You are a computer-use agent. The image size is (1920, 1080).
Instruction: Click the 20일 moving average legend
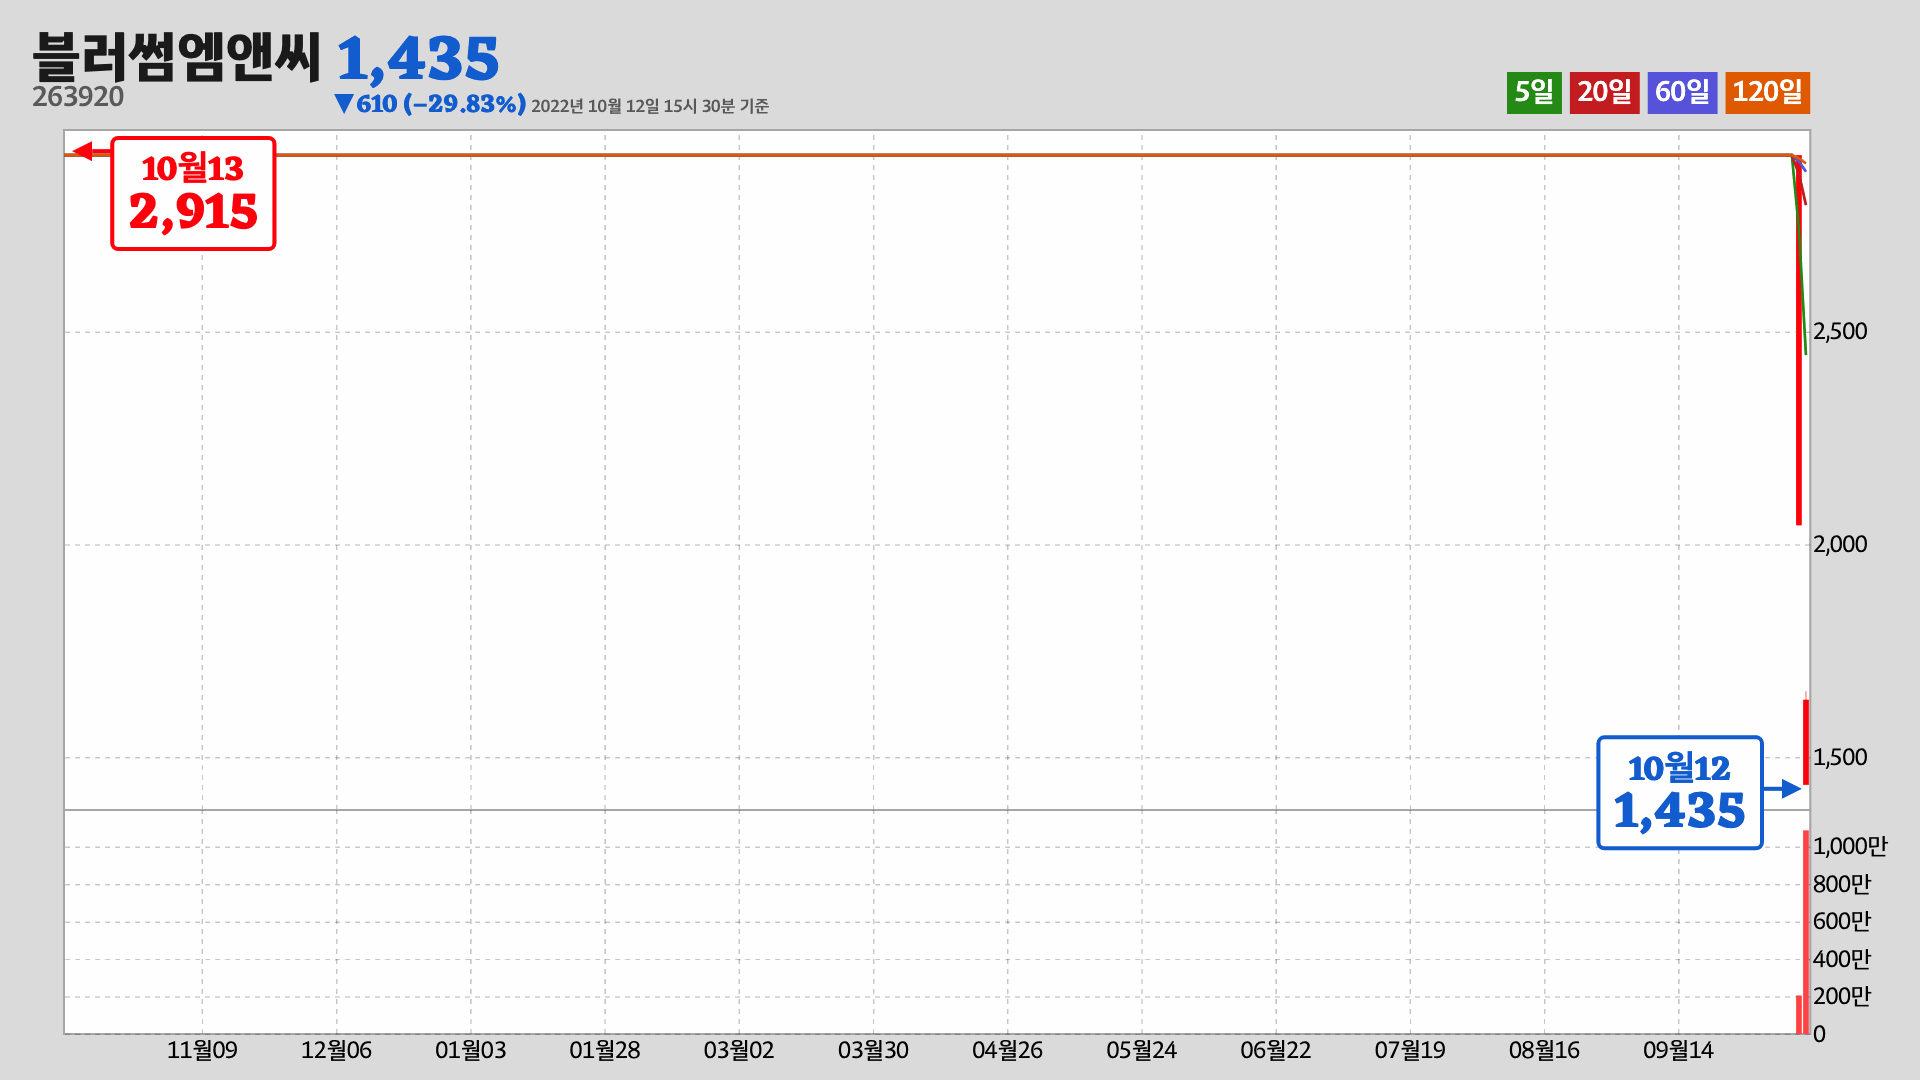click(x=1604, y=93)
